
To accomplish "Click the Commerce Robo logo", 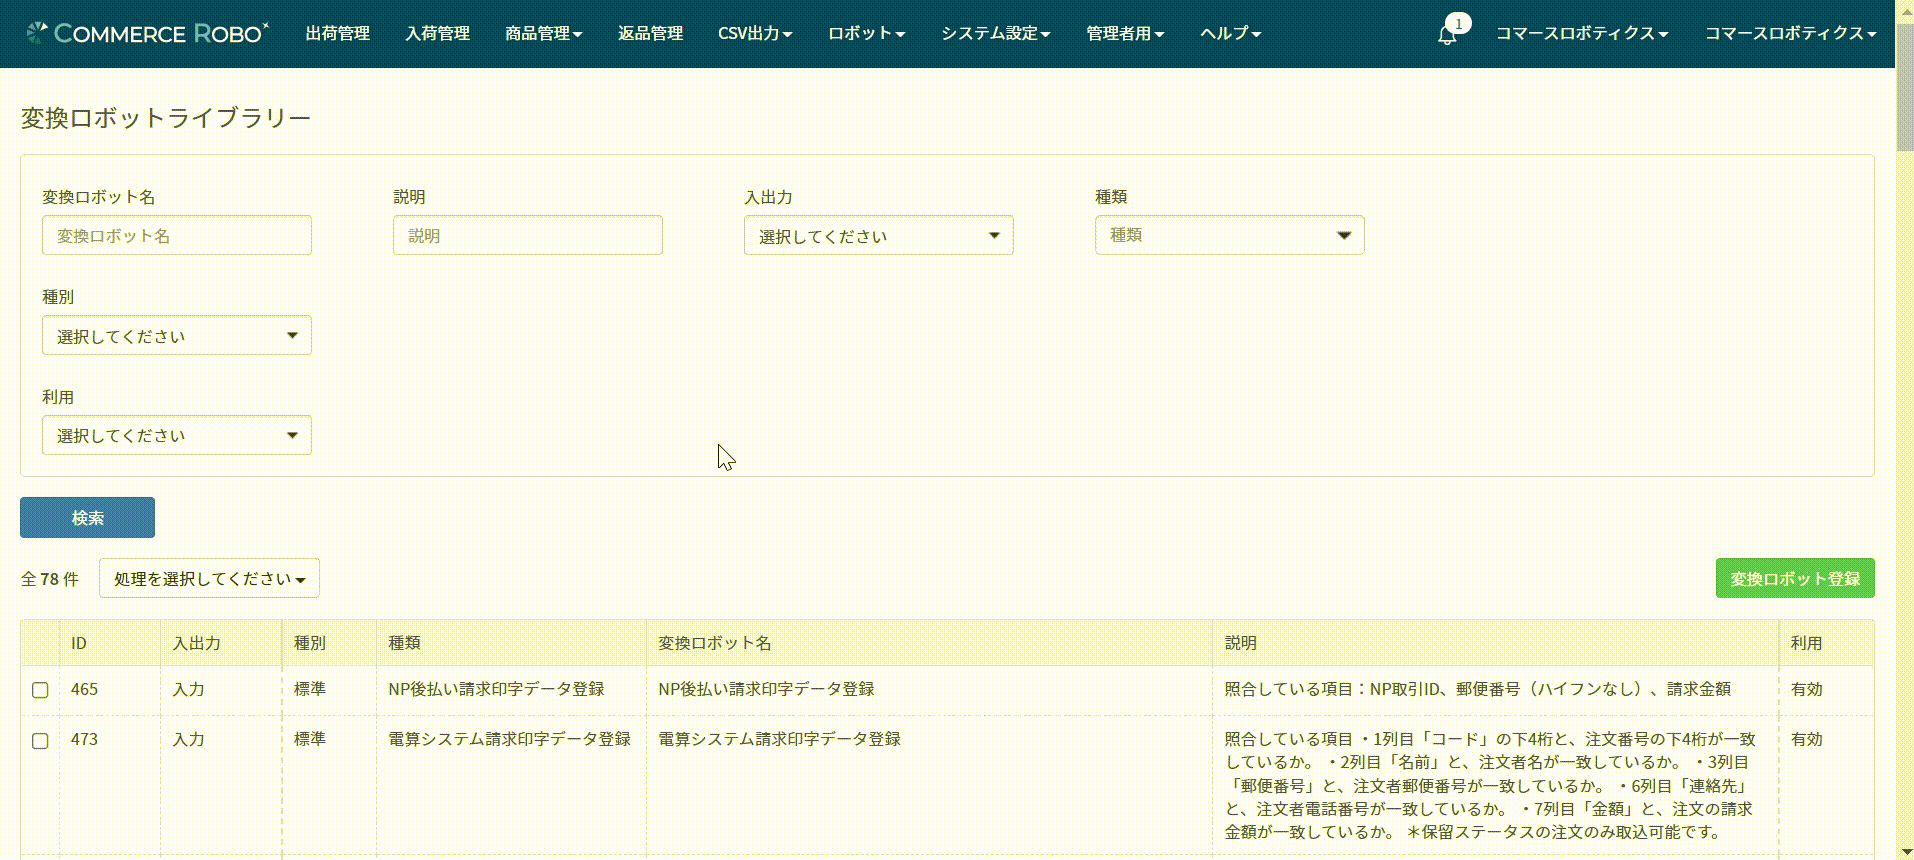I will click(x=147, y=33).
